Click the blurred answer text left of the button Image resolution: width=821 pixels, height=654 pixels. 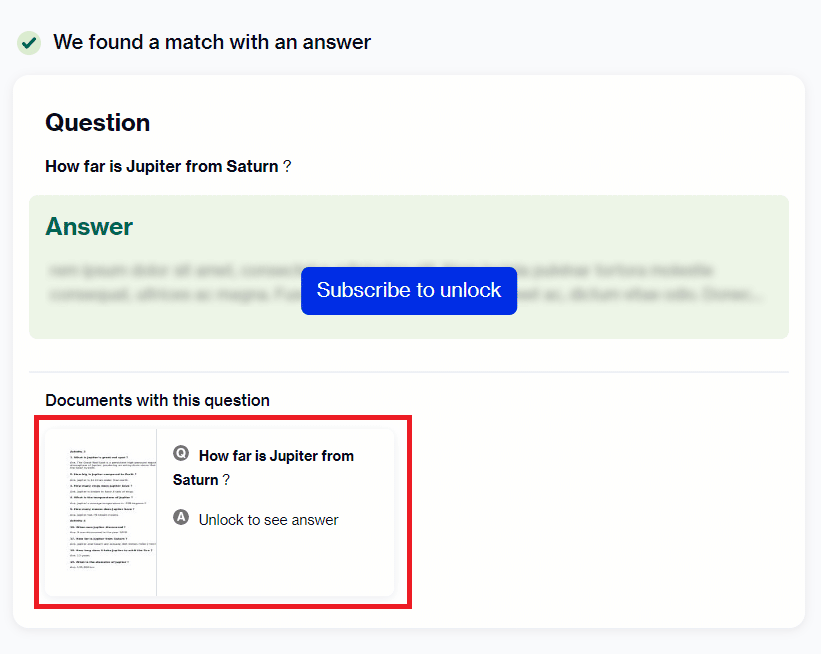[174, 283]
